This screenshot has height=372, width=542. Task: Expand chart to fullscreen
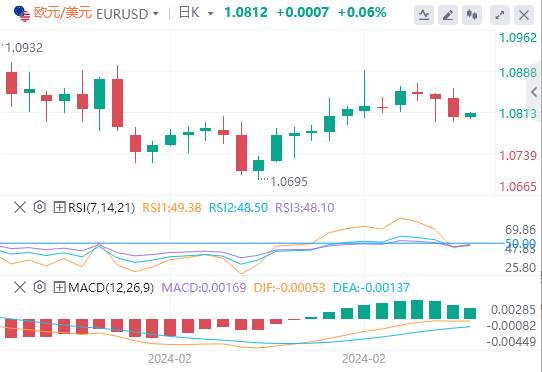(500, 15)
